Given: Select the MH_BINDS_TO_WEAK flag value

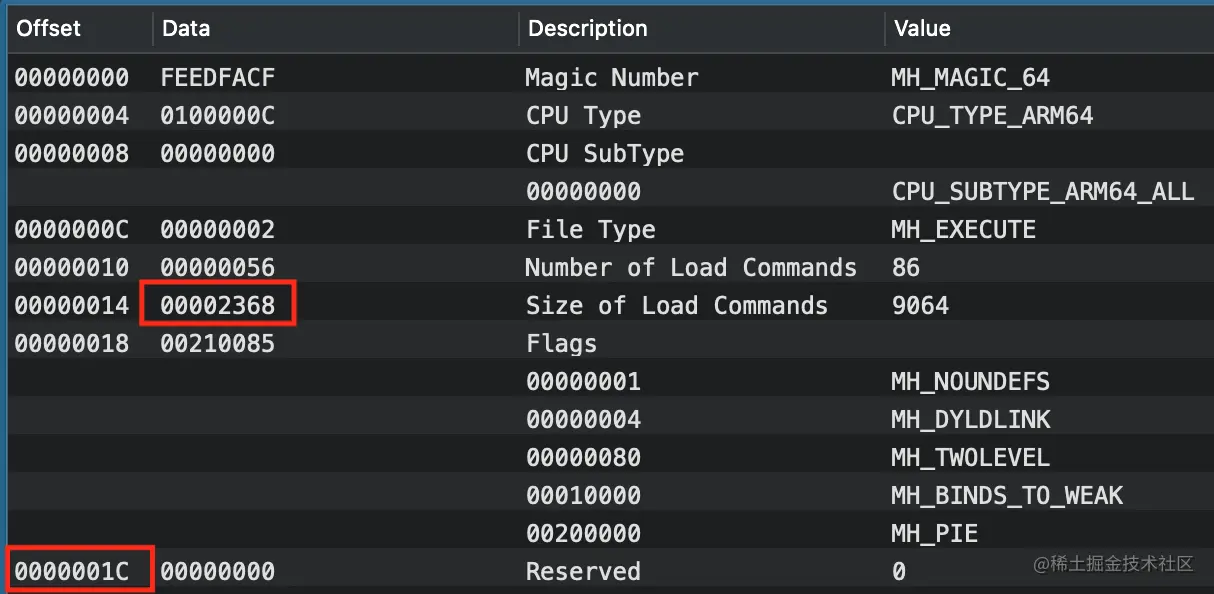Looking at the screenshot, I should click(1006, 496).
